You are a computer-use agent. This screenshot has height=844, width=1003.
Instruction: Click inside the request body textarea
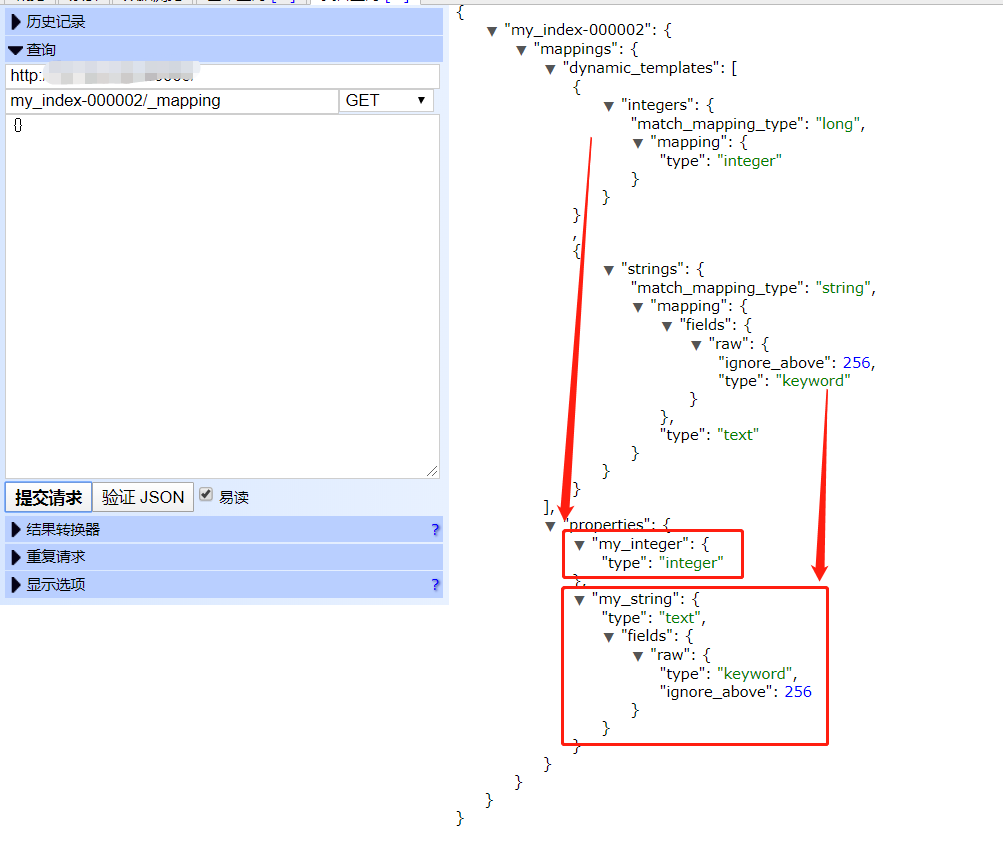[x=223, y=296]
